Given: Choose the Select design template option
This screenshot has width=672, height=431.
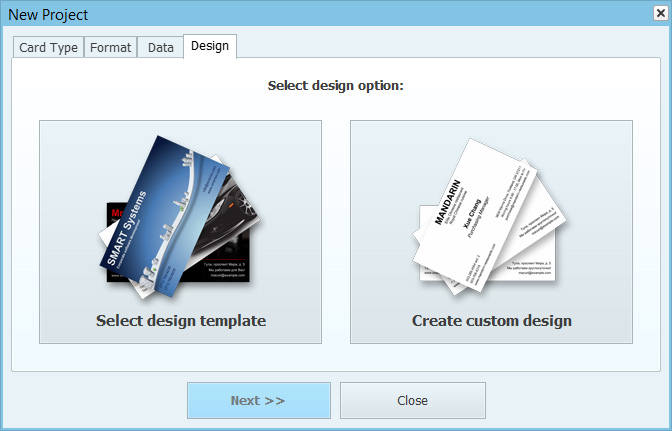Looking at the screenshot, I should pos(180,232).
